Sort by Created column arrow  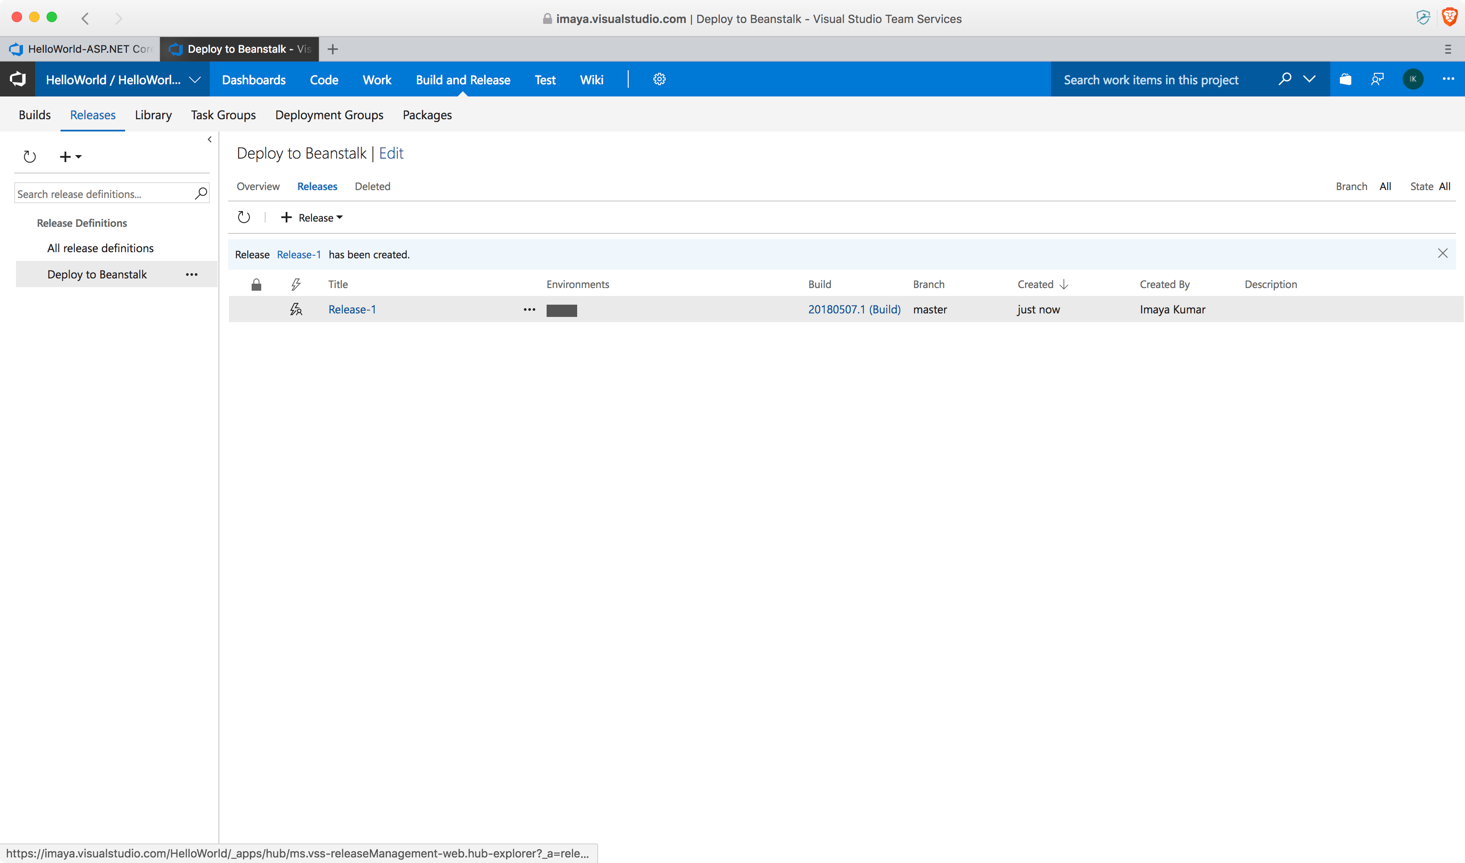tap(1064, 284)
